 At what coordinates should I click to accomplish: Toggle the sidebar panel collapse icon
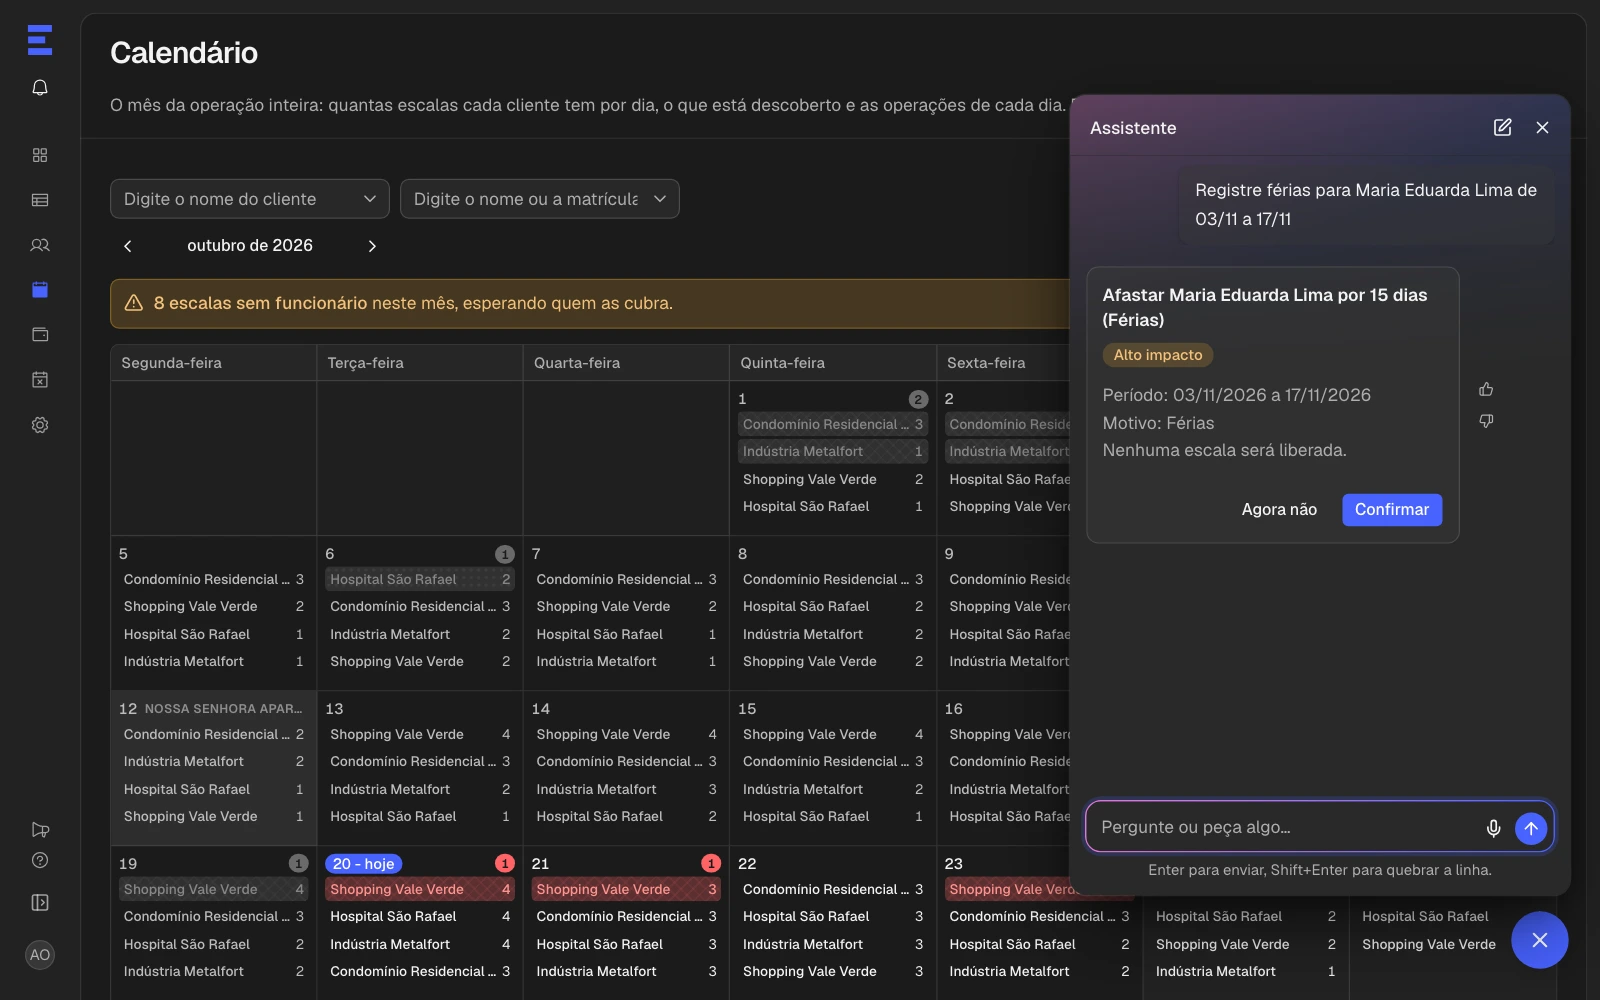point(40,903)
